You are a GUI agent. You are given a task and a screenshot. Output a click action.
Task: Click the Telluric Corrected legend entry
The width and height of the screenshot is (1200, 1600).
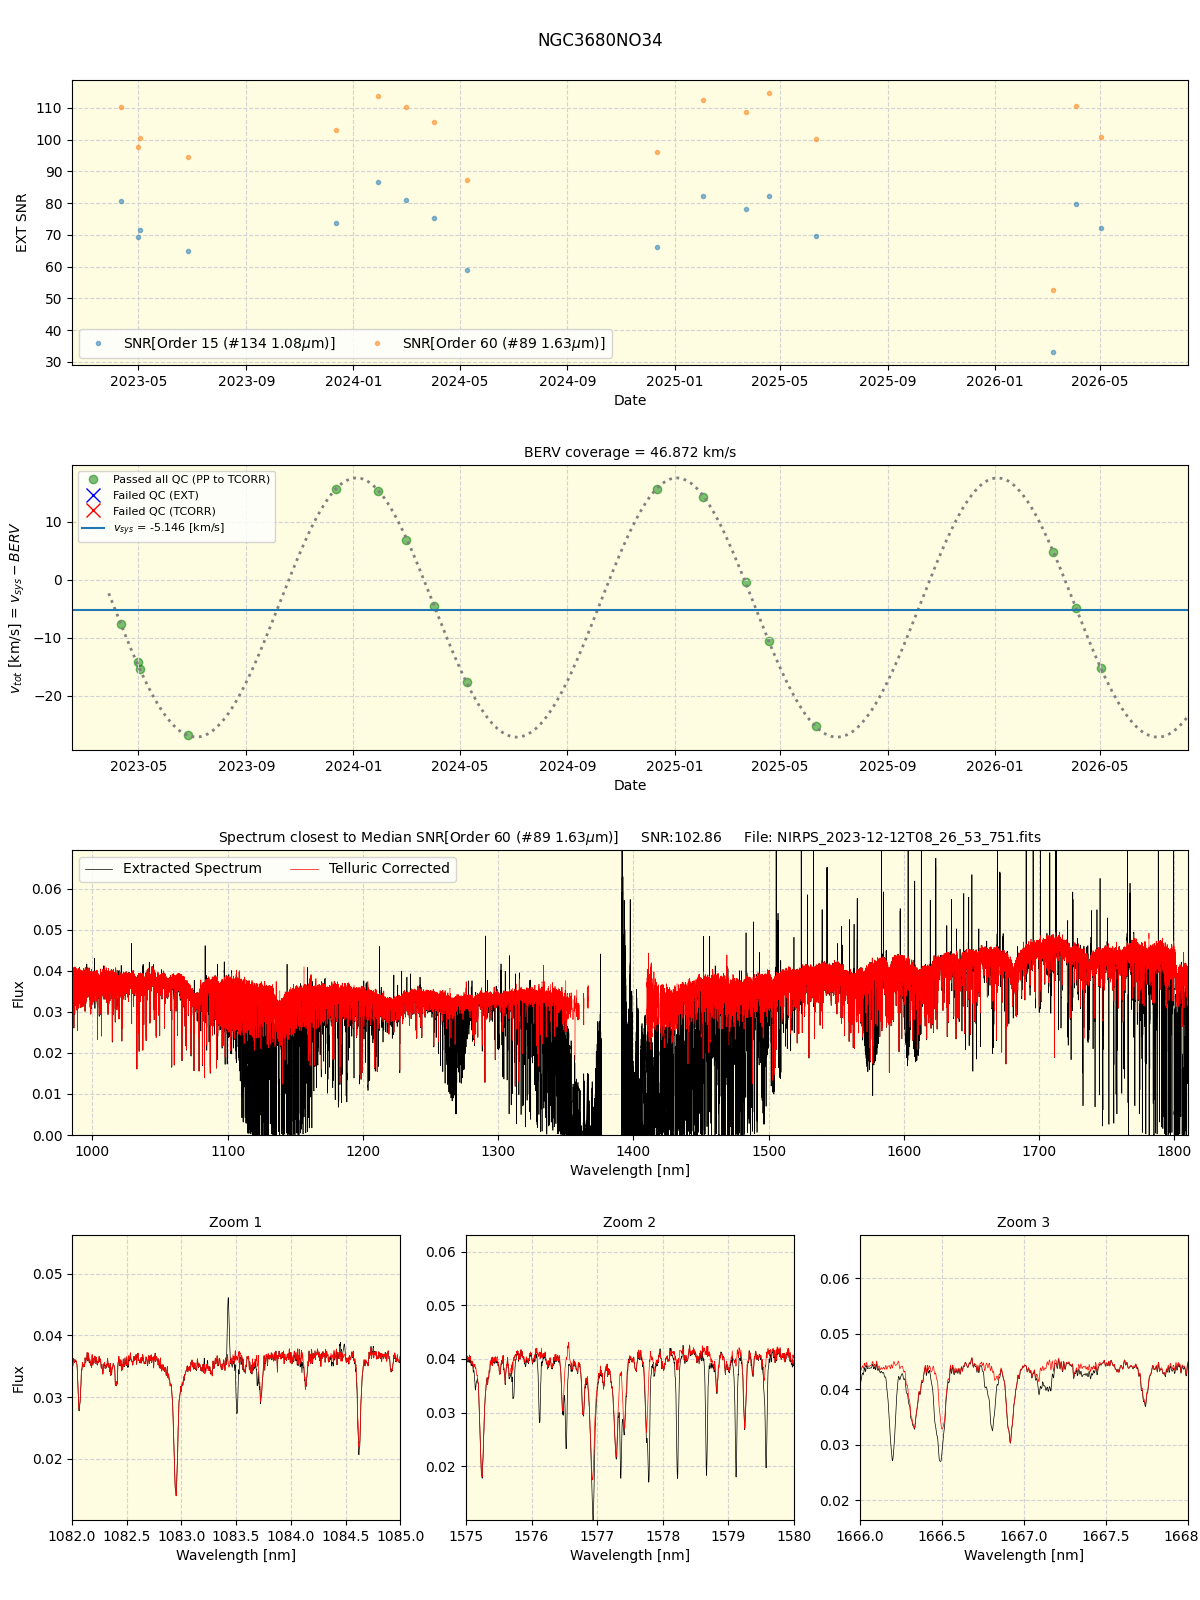pyautogui.click(x=371, y=869)
